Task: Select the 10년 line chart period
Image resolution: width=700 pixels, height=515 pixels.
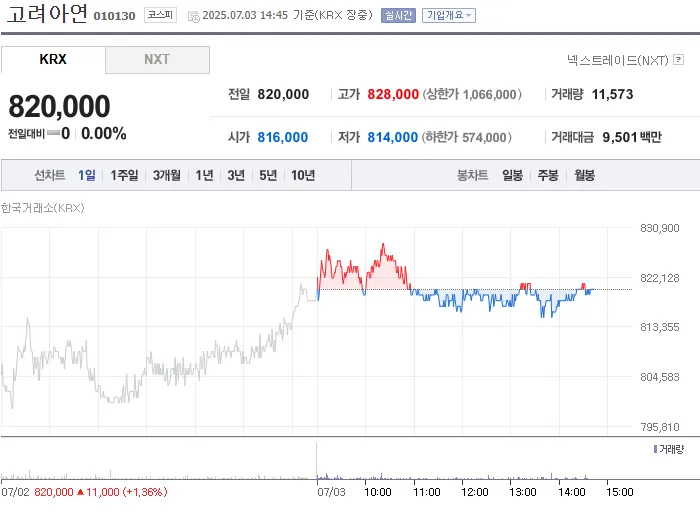Action: tap(303, 175)
